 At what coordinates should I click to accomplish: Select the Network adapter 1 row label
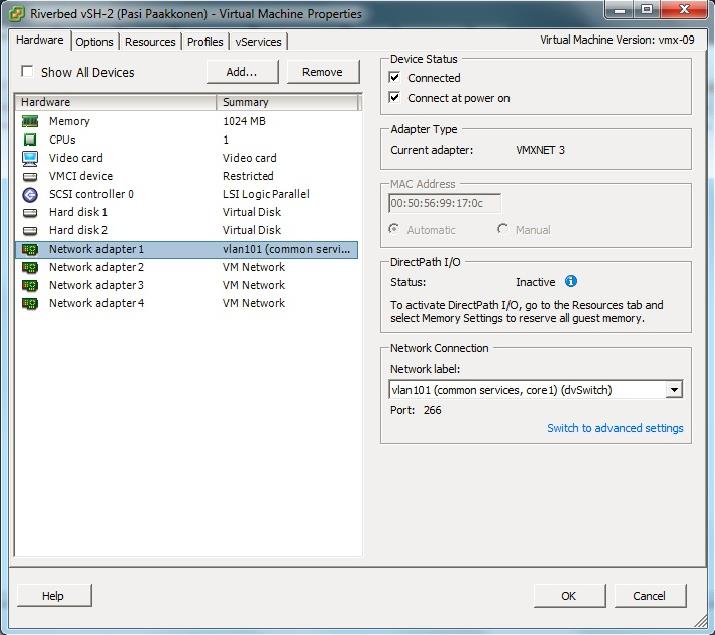tap(96, 249)
